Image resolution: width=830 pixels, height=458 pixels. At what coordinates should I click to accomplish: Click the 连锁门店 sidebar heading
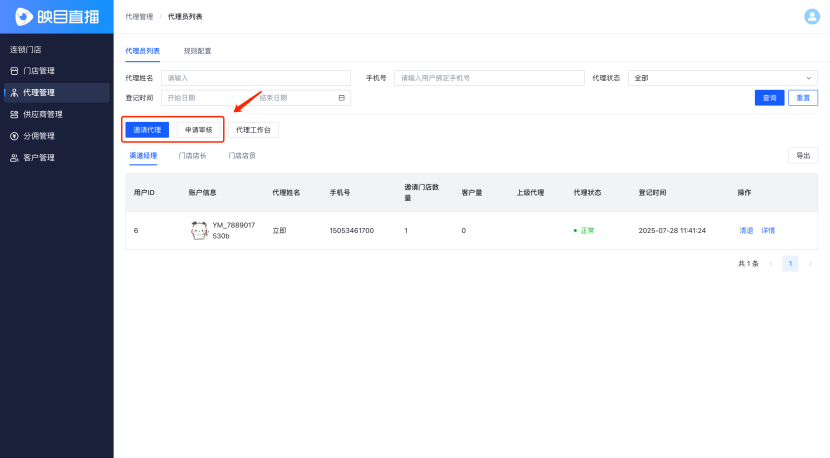[25, 50]
